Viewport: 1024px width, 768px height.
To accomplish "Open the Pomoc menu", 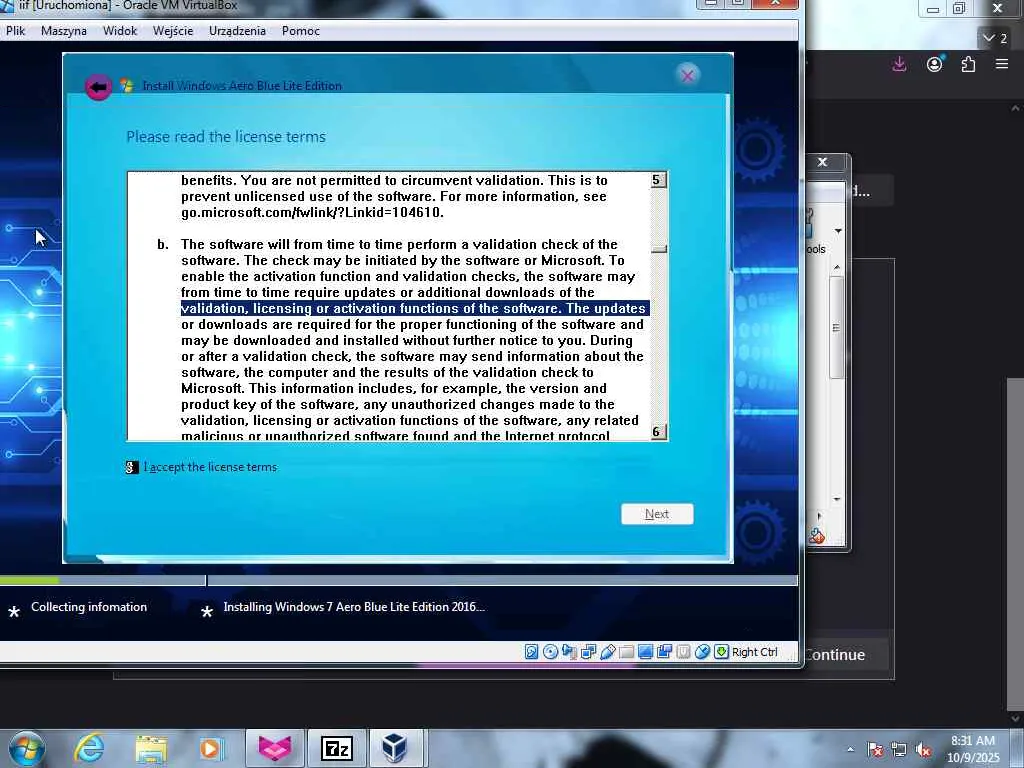I will point(300,31).
